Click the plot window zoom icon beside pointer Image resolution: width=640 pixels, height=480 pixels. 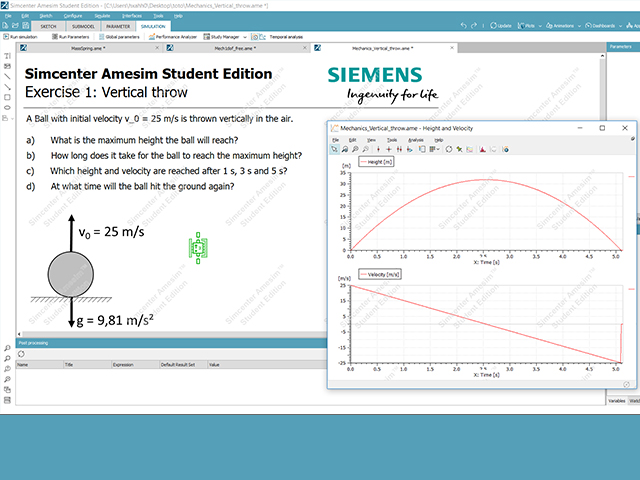[345, 149]
